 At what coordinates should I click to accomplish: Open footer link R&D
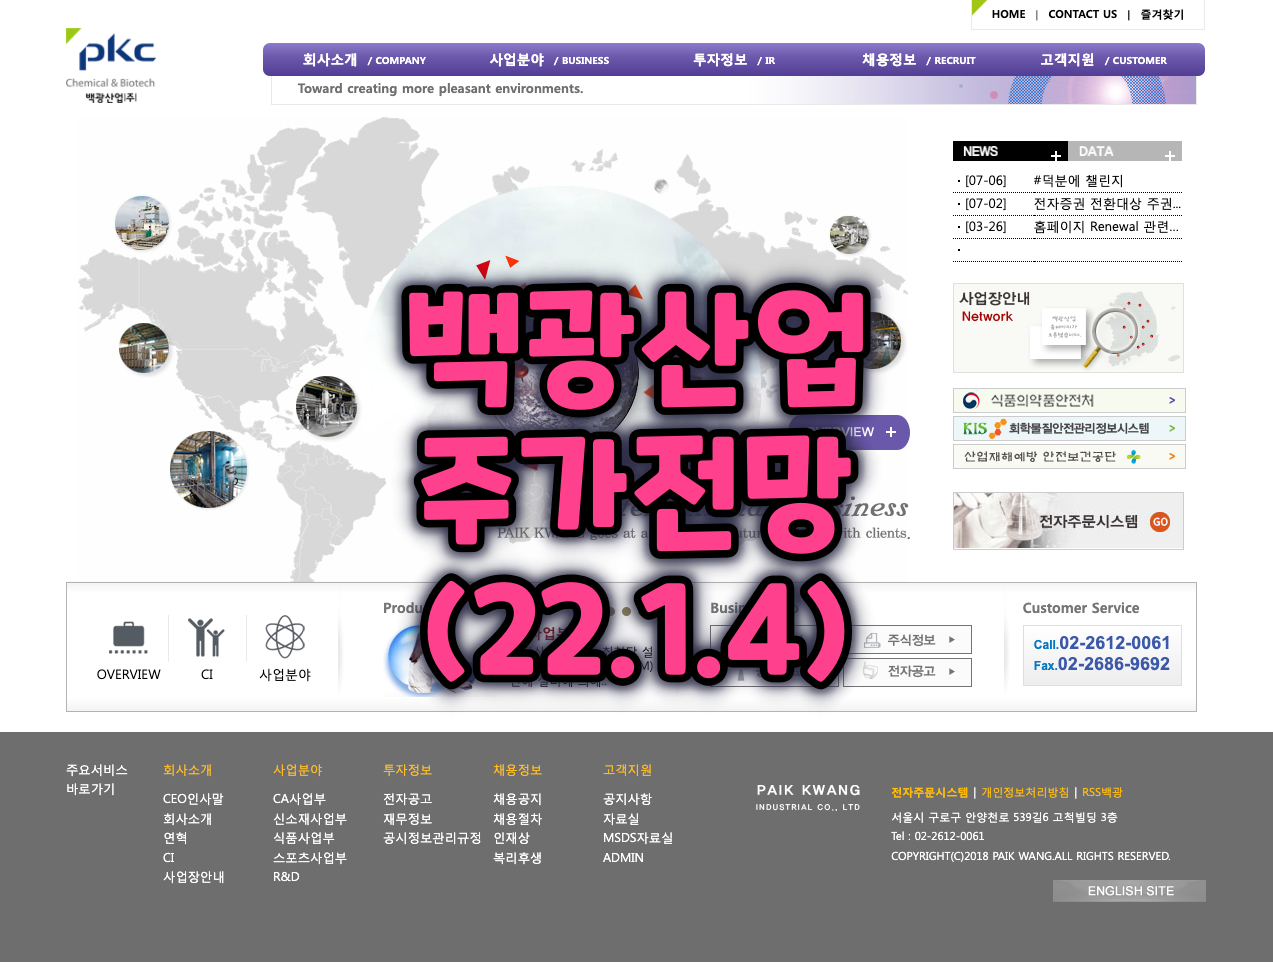[x=286, y=877]
